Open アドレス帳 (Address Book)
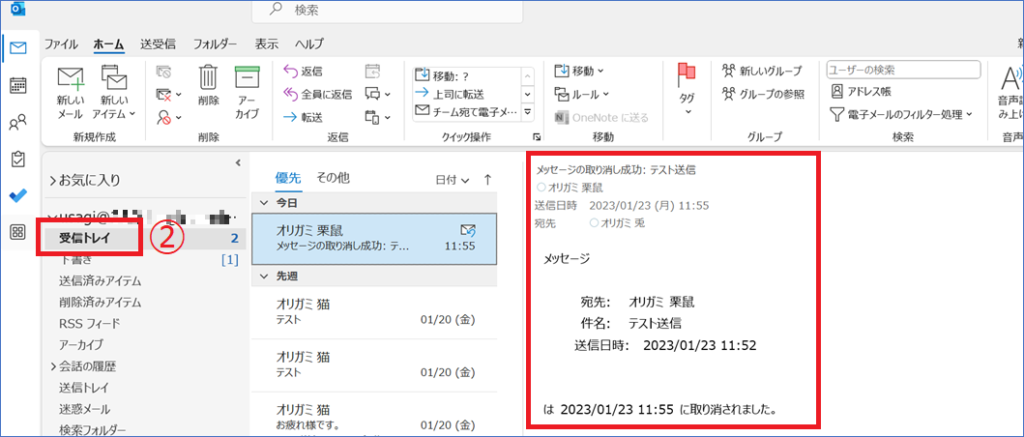The width and height of the screenshot is (1024, 437). pos(862,91)
